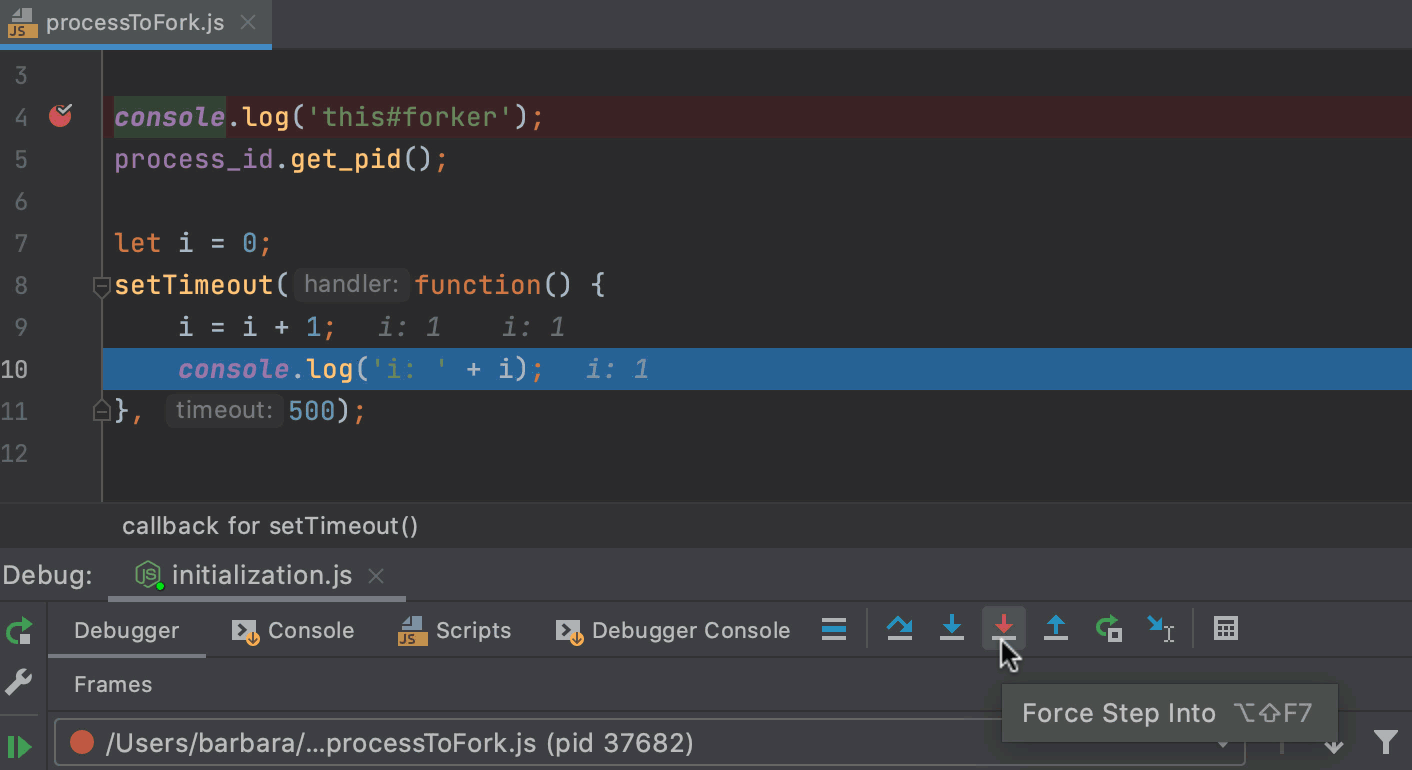1412x770 pixels.
Task: Click the next frame down arrow
Action: pyautogui.click(x=1334, y=745)
